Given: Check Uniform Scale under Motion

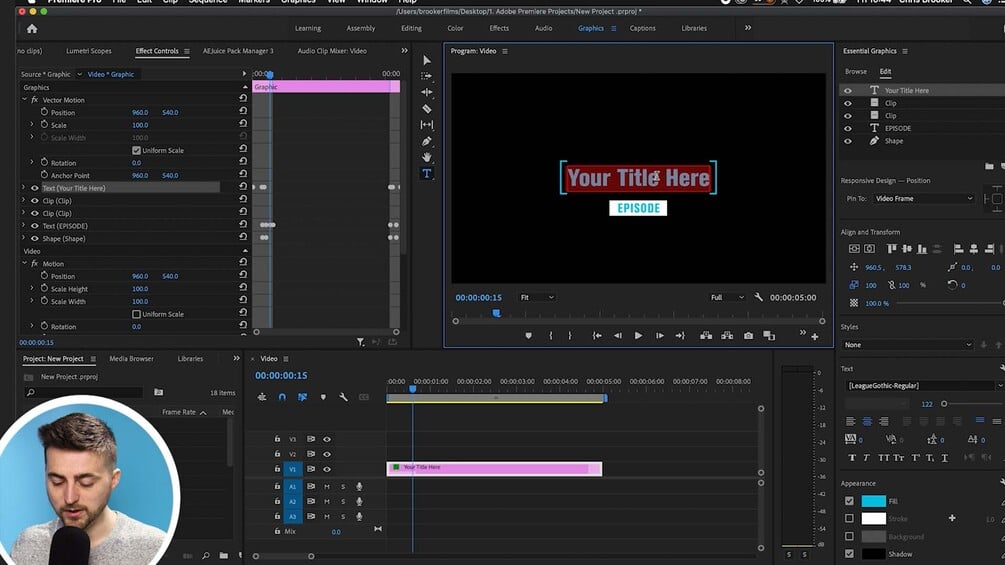Looking at the screenshot, I should click(x=137, y=314).
